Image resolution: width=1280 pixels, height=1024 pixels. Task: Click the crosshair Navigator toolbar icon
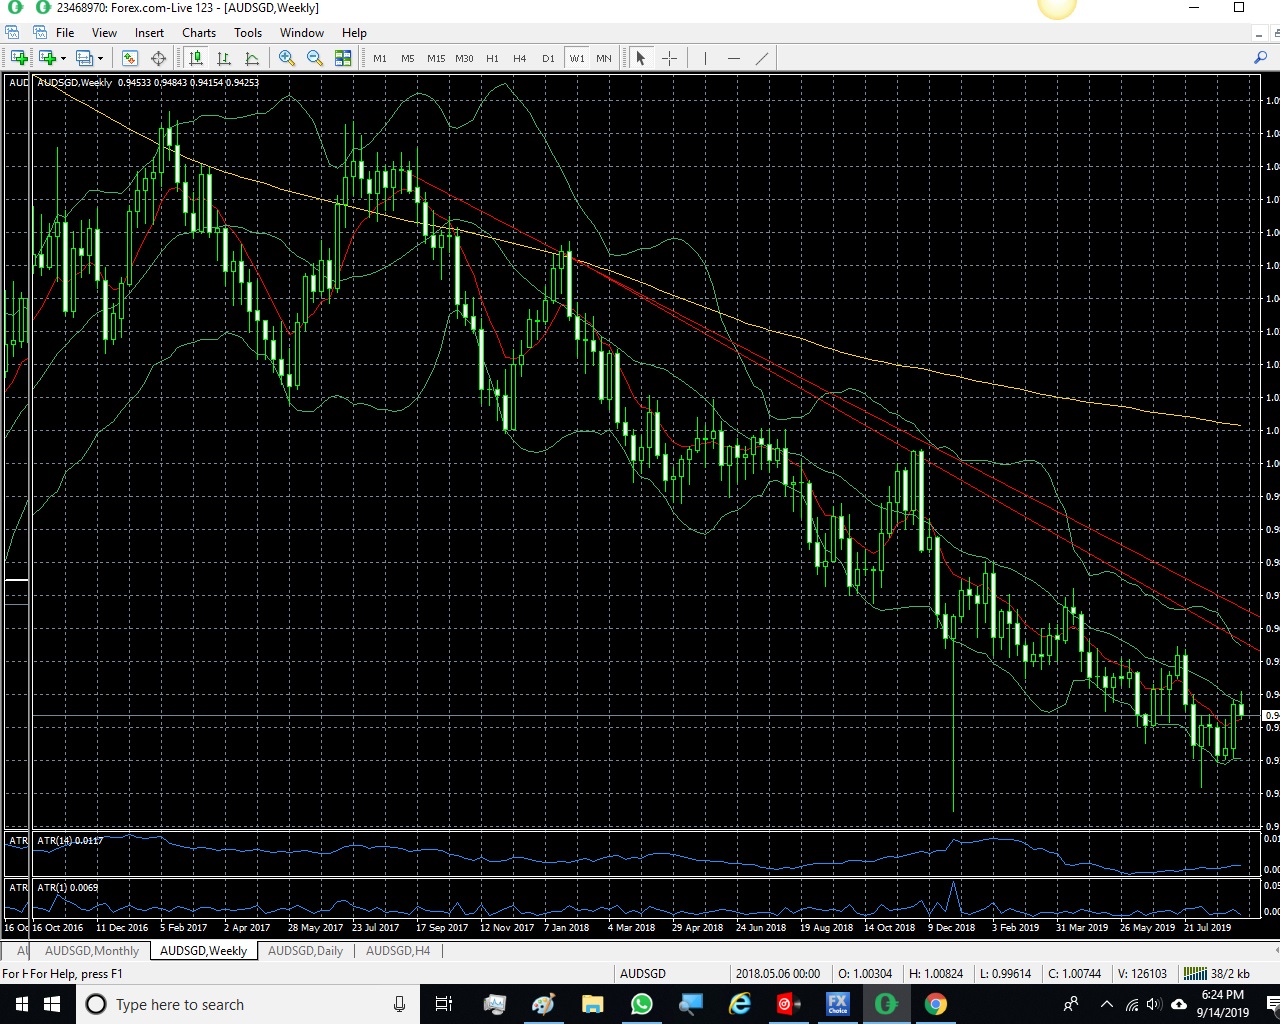[x=158, y=58]
